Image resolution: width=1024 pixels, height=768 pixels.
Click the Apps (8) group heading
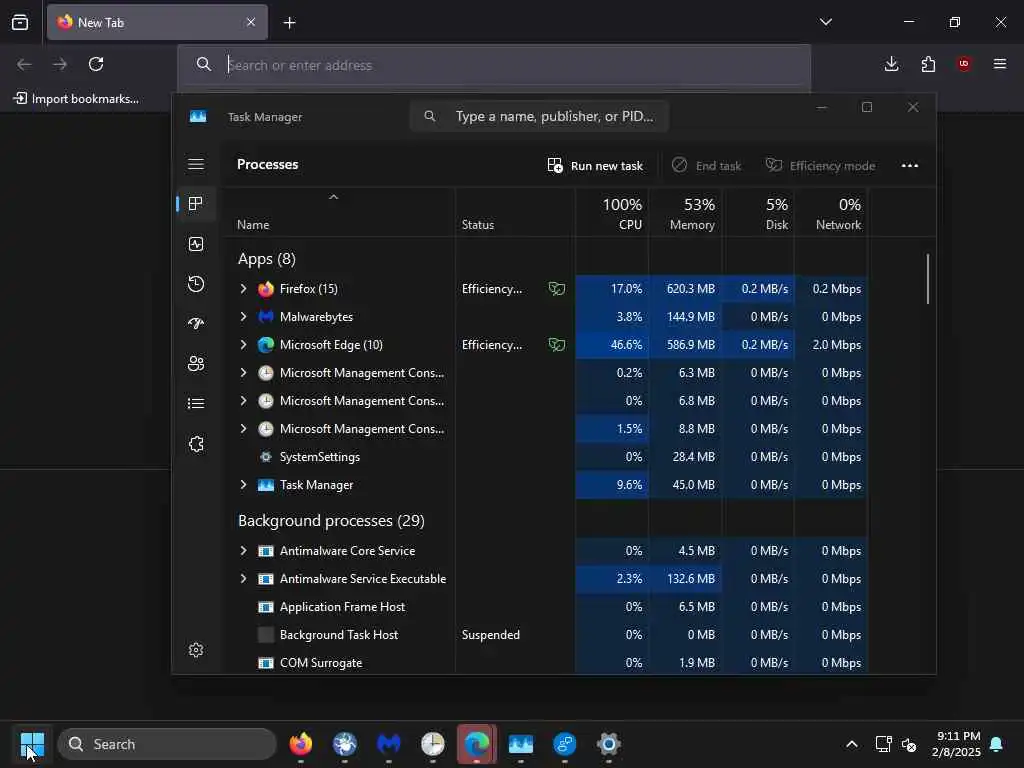pyautogui.click(x=267, y=259)
